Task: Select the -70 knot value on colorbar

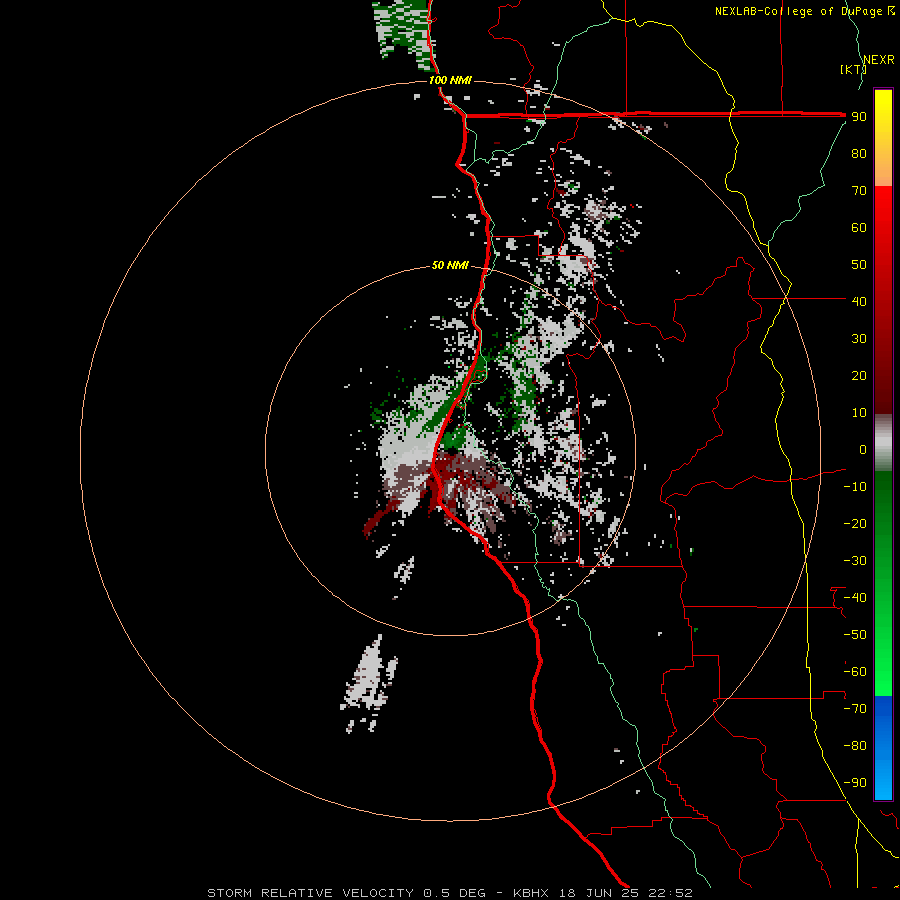Action: pos(855,709)
